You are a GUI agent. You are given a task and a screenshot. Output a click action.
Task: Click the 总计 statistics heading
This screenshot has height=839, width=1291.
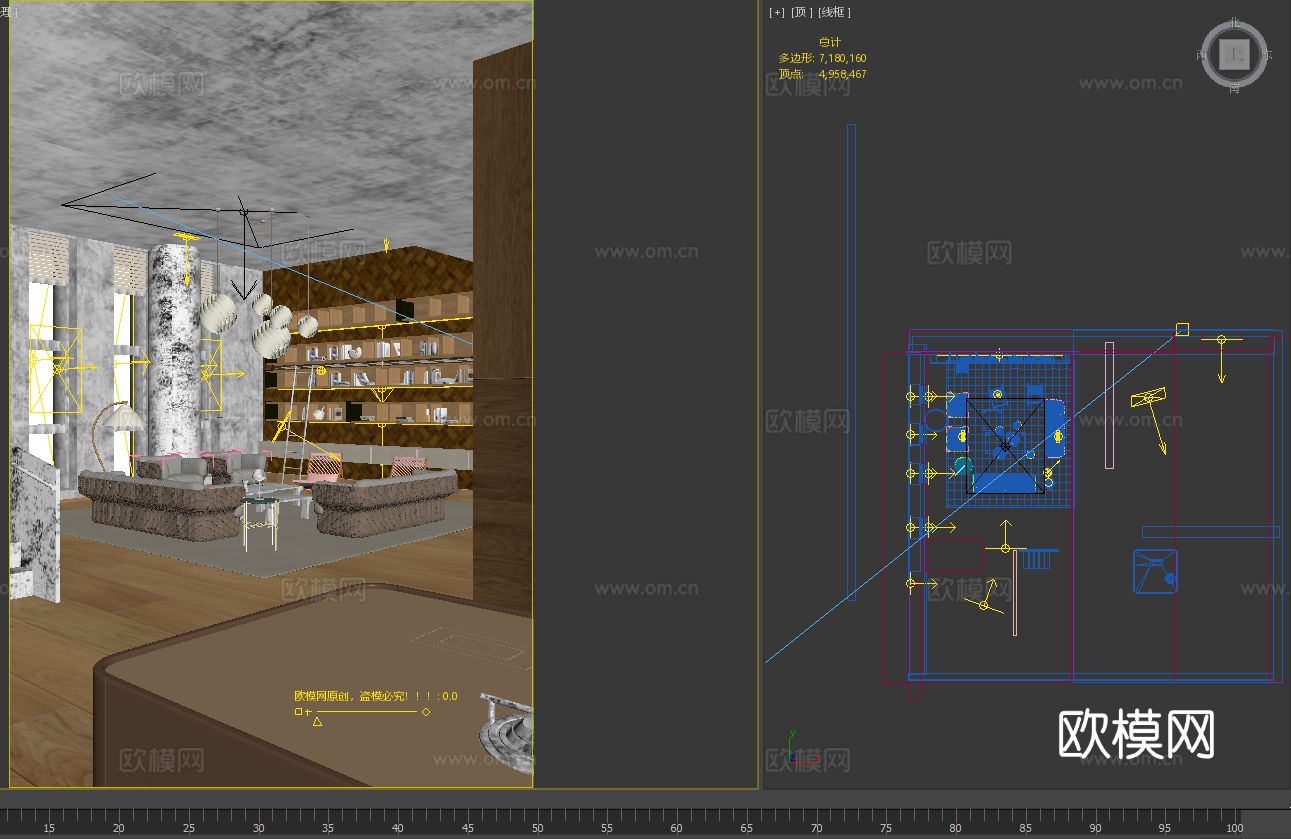click(830, 42)
